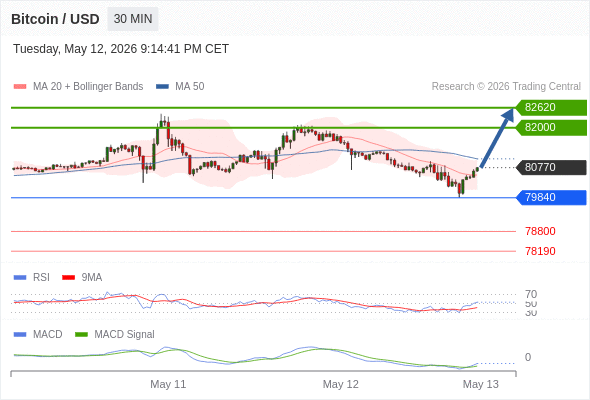Click the 80770 current price tag

[551, 167]
